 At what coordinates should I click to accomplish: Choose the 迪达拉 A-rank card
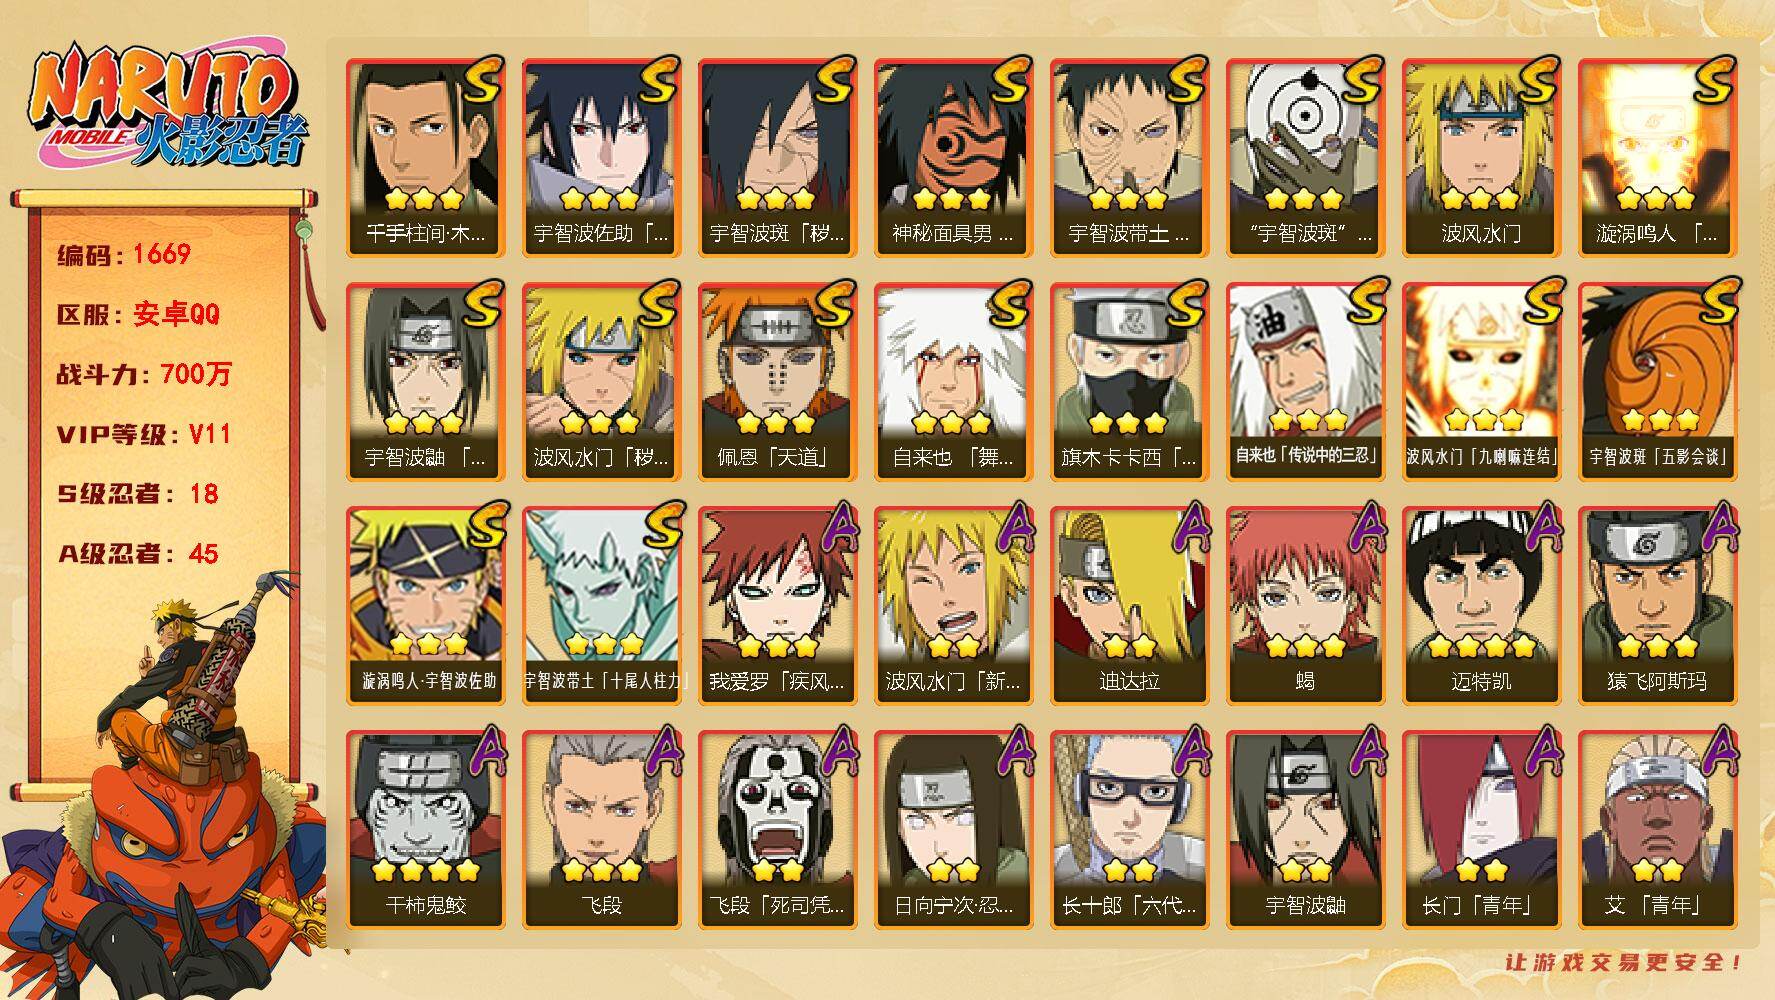coord(1128,605)
